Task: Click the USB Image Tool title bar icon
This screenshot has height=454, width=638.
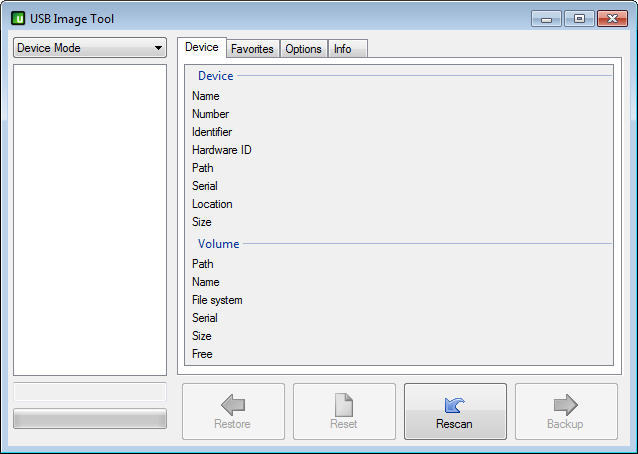Action: [x=18, y=18]
